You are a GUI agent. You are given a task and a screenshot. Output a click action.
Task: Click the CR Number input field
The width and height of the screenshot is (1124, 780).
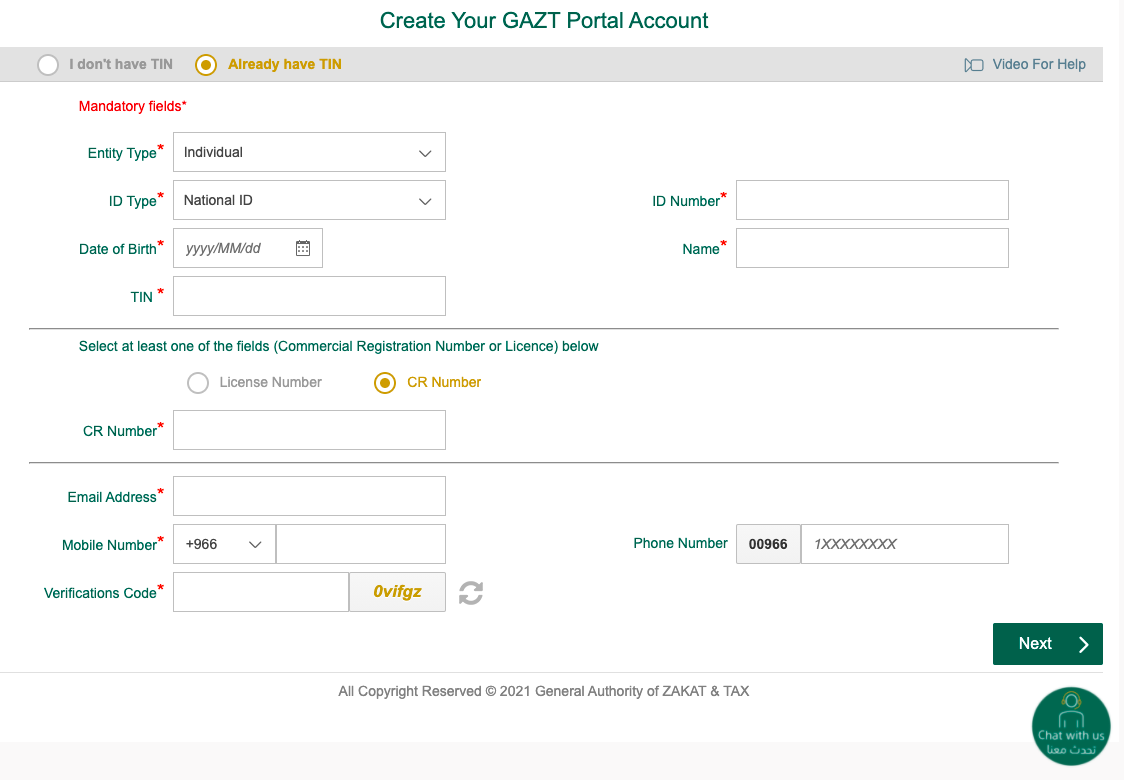coord(309,430)
